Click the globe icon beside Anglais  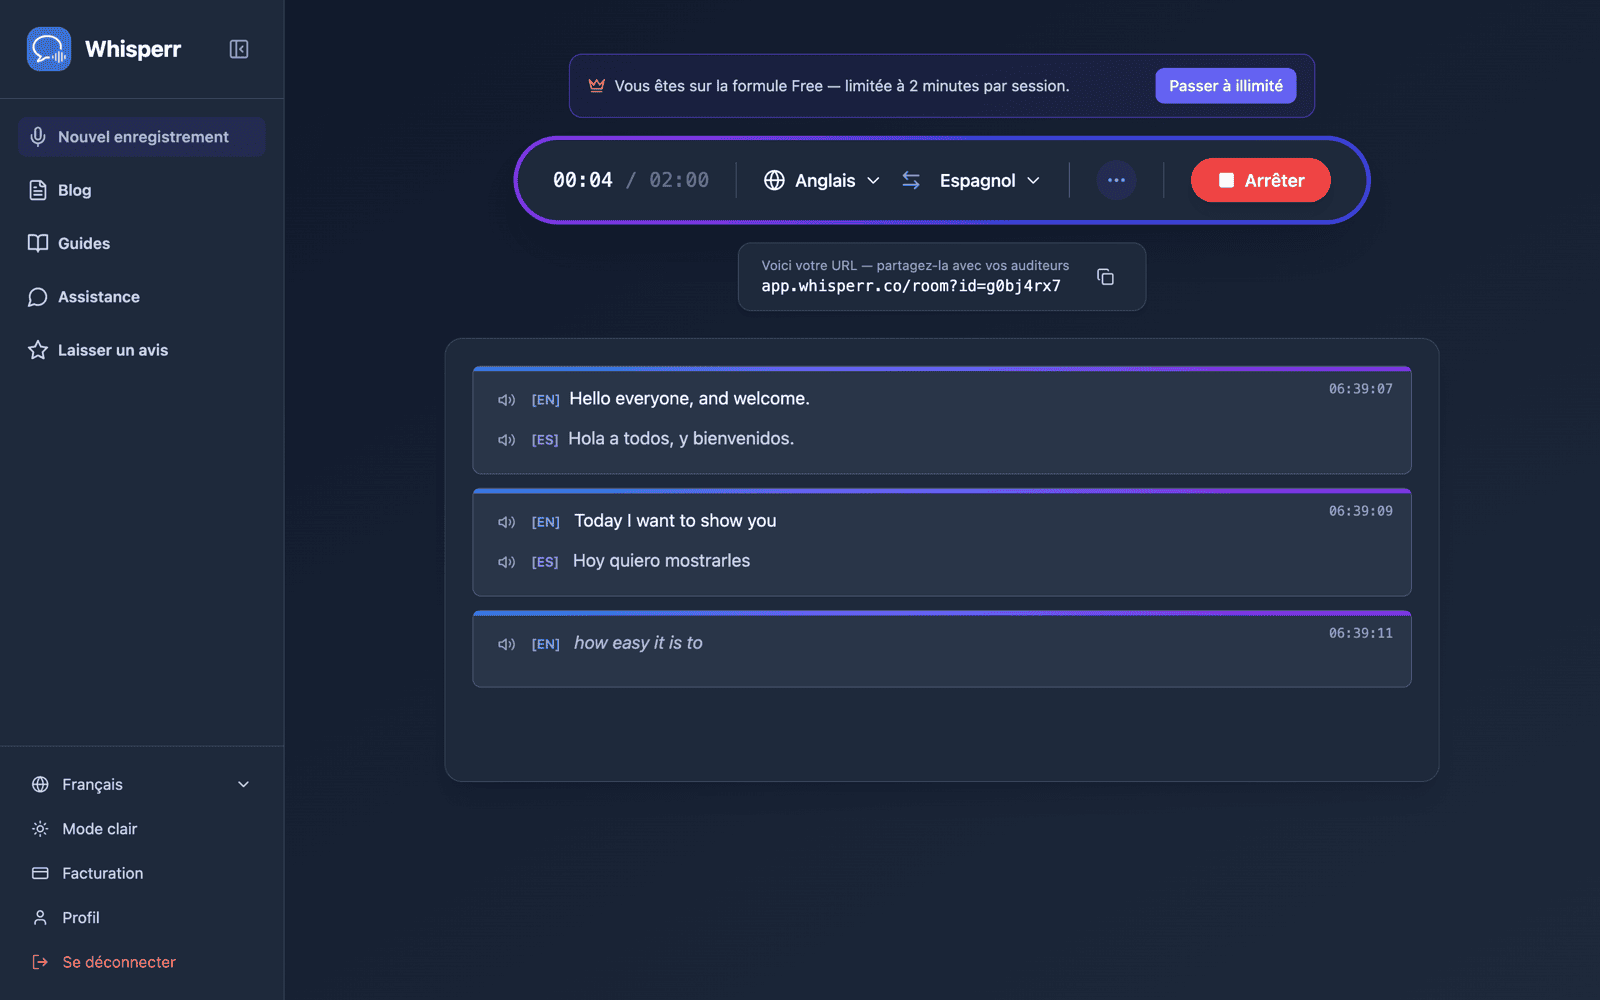774,180
